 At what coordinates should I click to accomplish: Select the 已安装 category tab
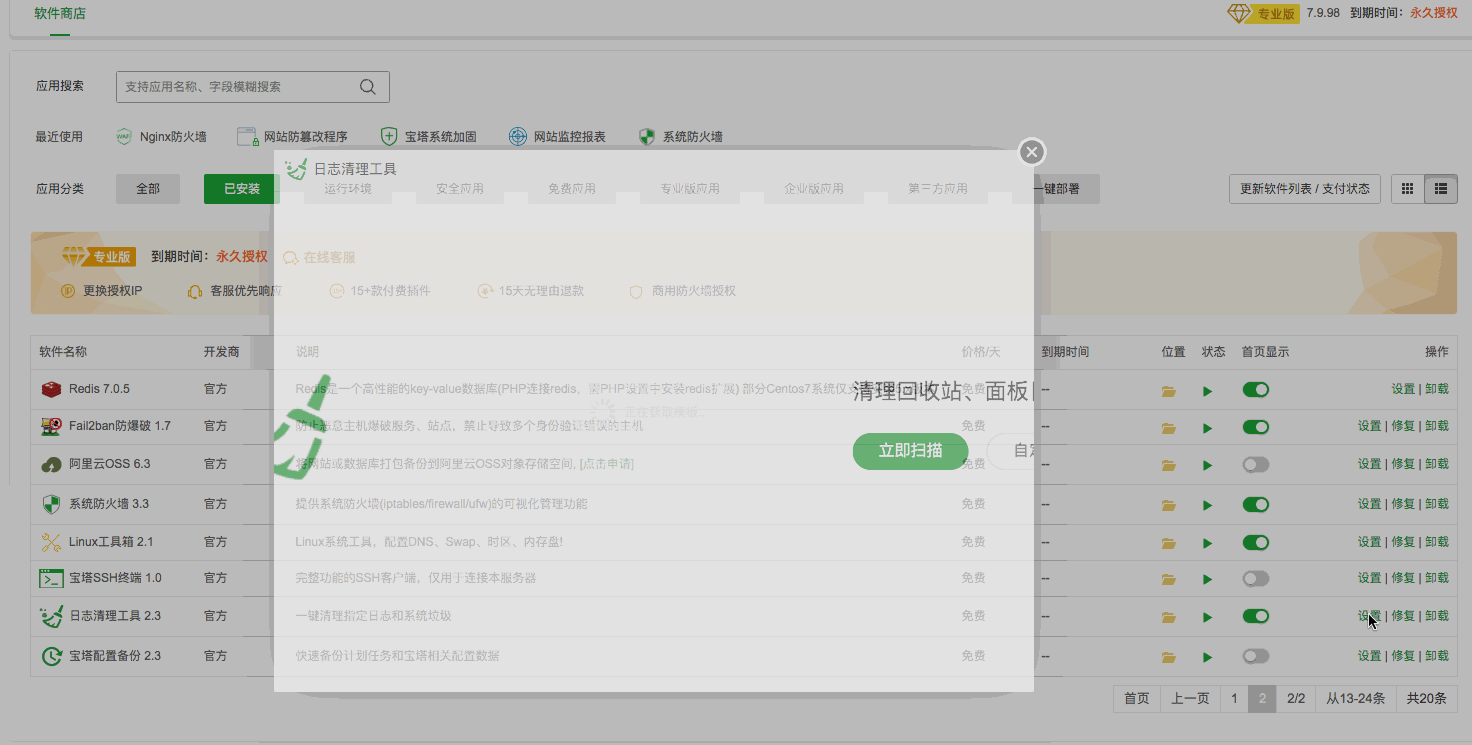(242, 189)
